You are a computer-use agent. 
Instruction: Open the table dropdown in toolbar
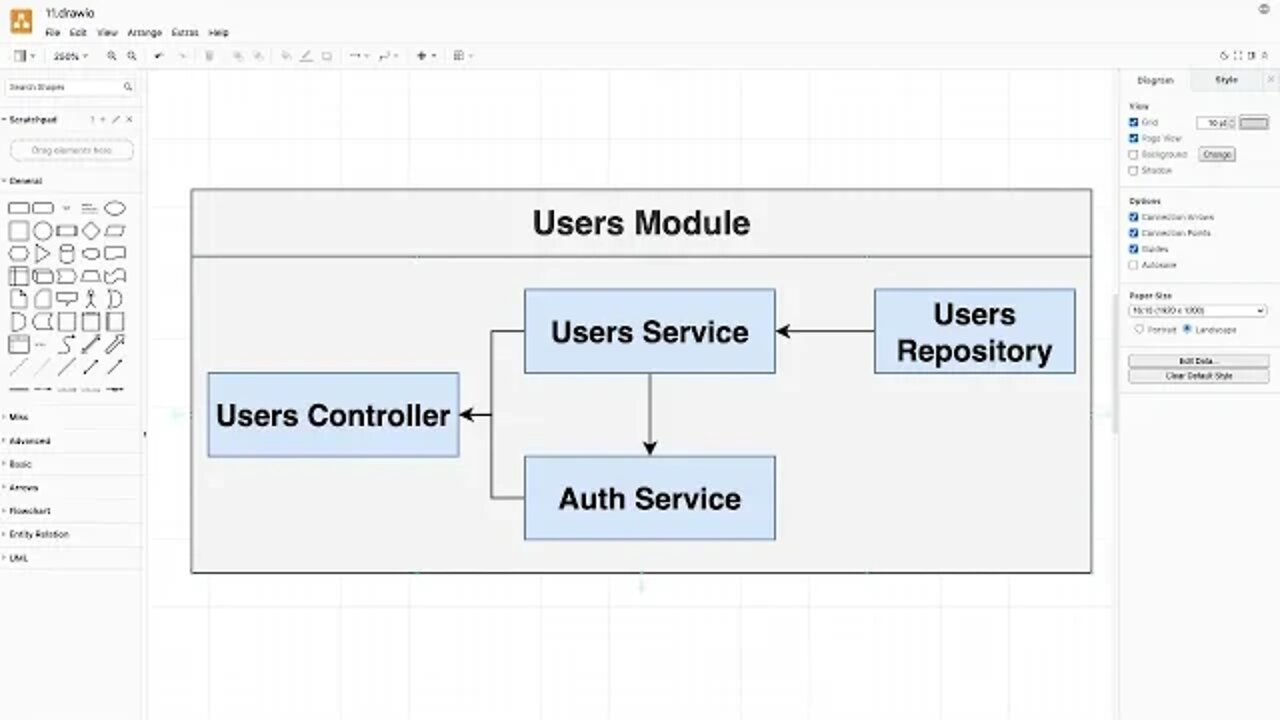pos(463,56)
